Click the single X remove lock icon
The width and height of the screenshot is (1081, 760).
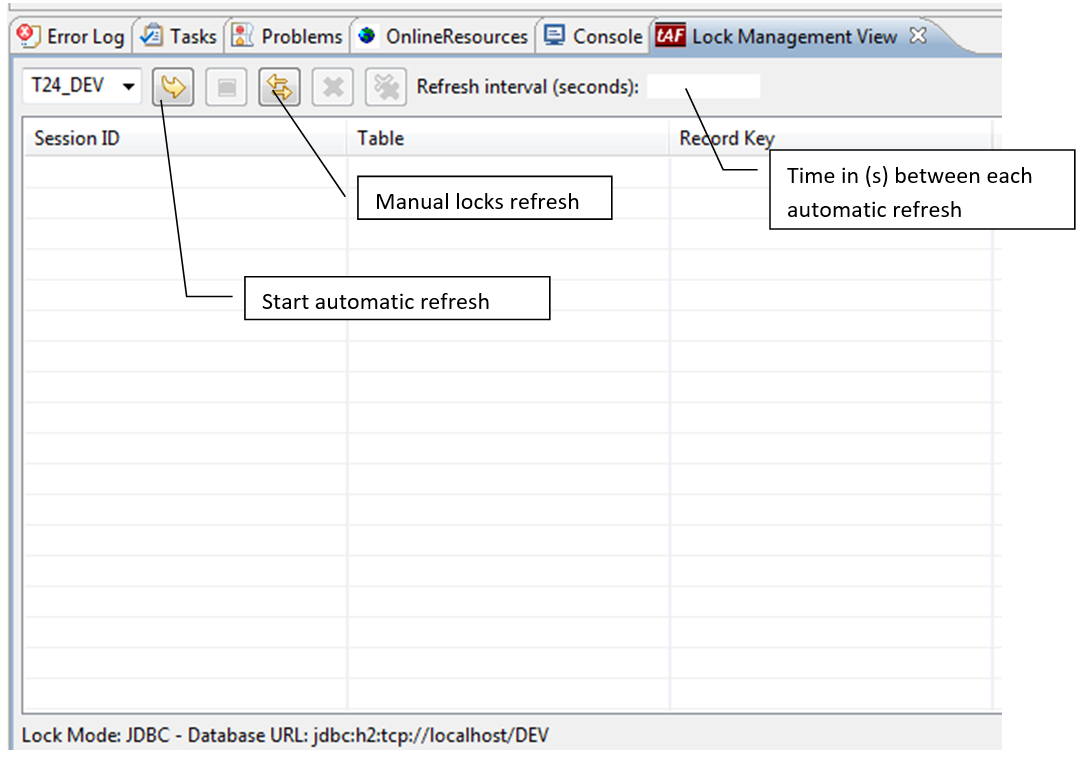pyautogui.click(x=332, y=88)
